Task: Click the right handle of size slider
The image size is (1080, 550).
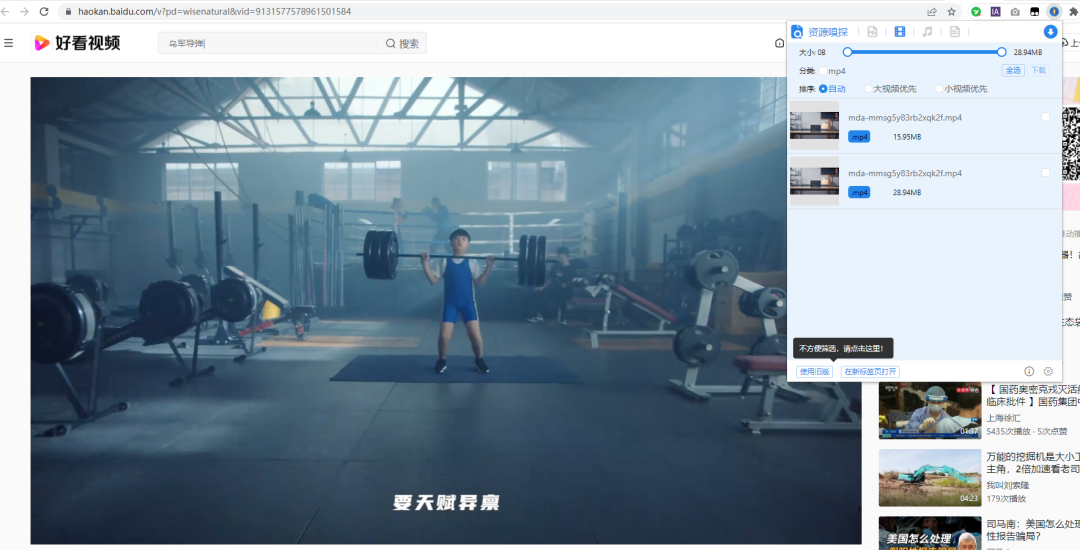Action: click(x=1001, y=52)
